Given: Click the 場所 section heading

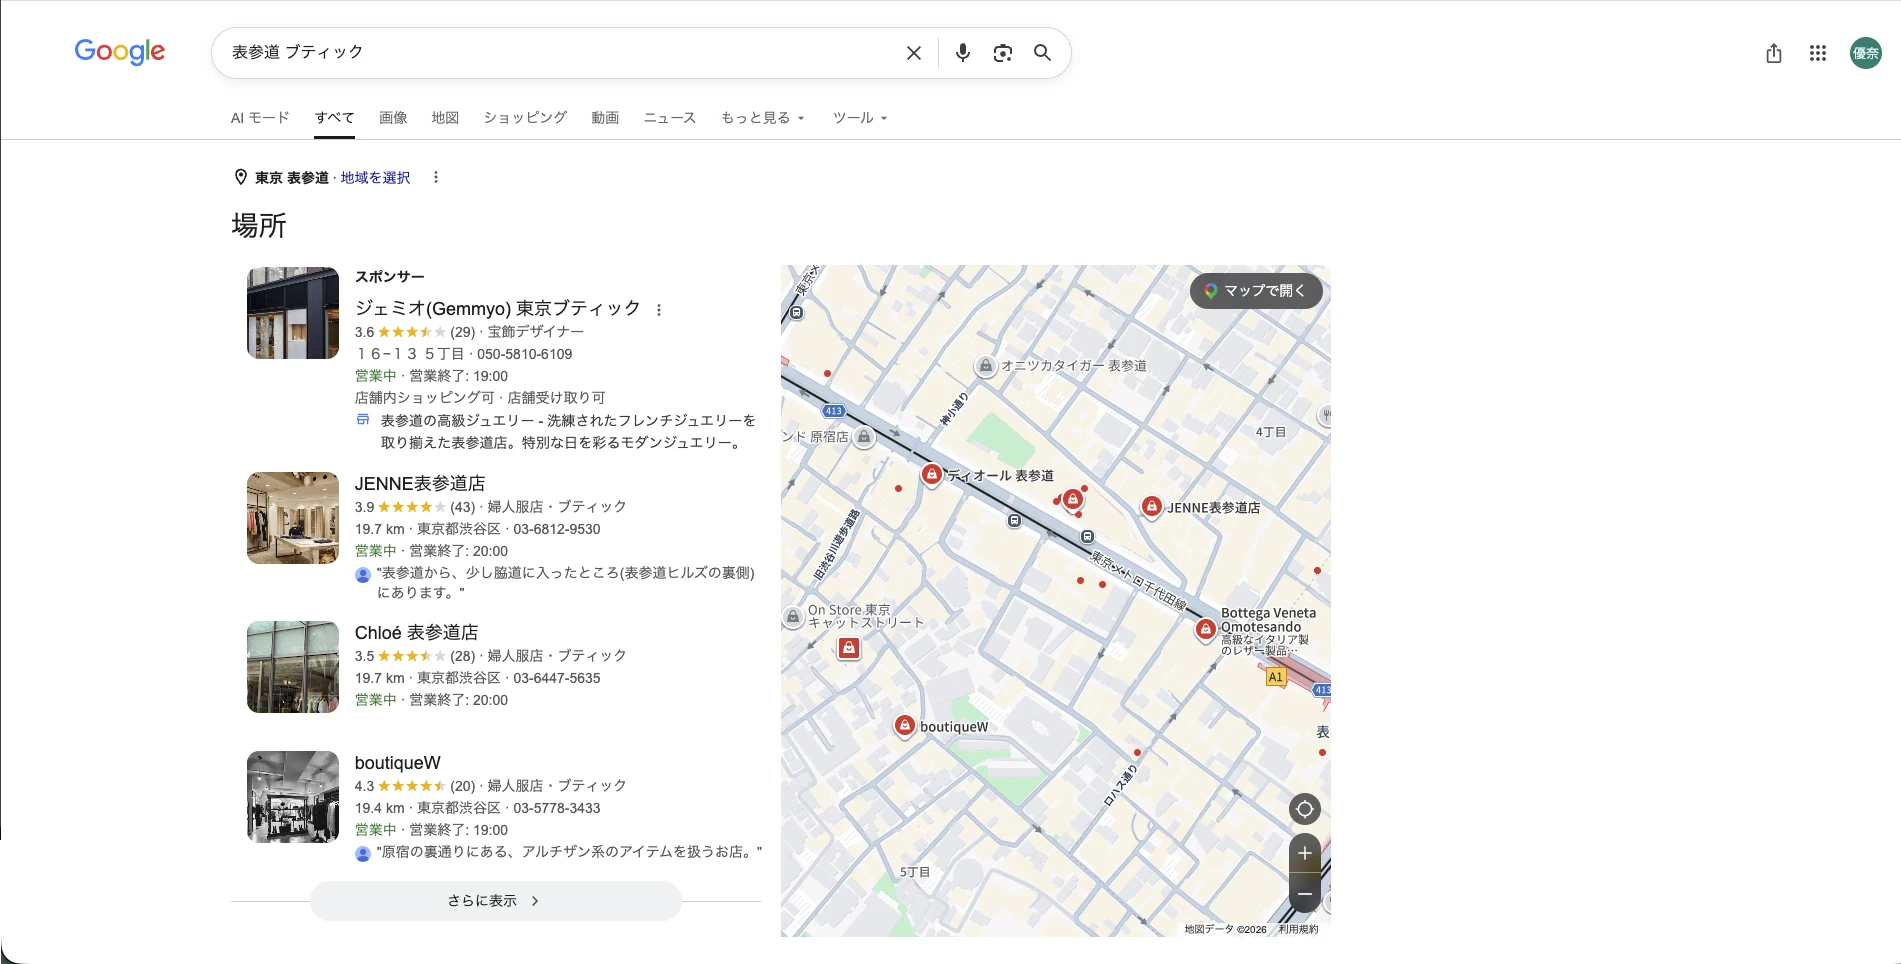Looking at the screenshot, I should tap(259, 225).
